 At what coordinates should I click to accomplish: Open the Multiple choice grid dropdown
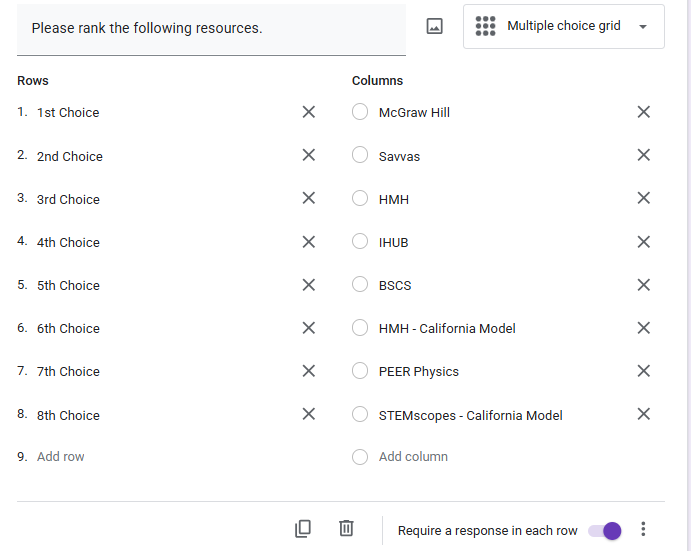tap(563, 27)
